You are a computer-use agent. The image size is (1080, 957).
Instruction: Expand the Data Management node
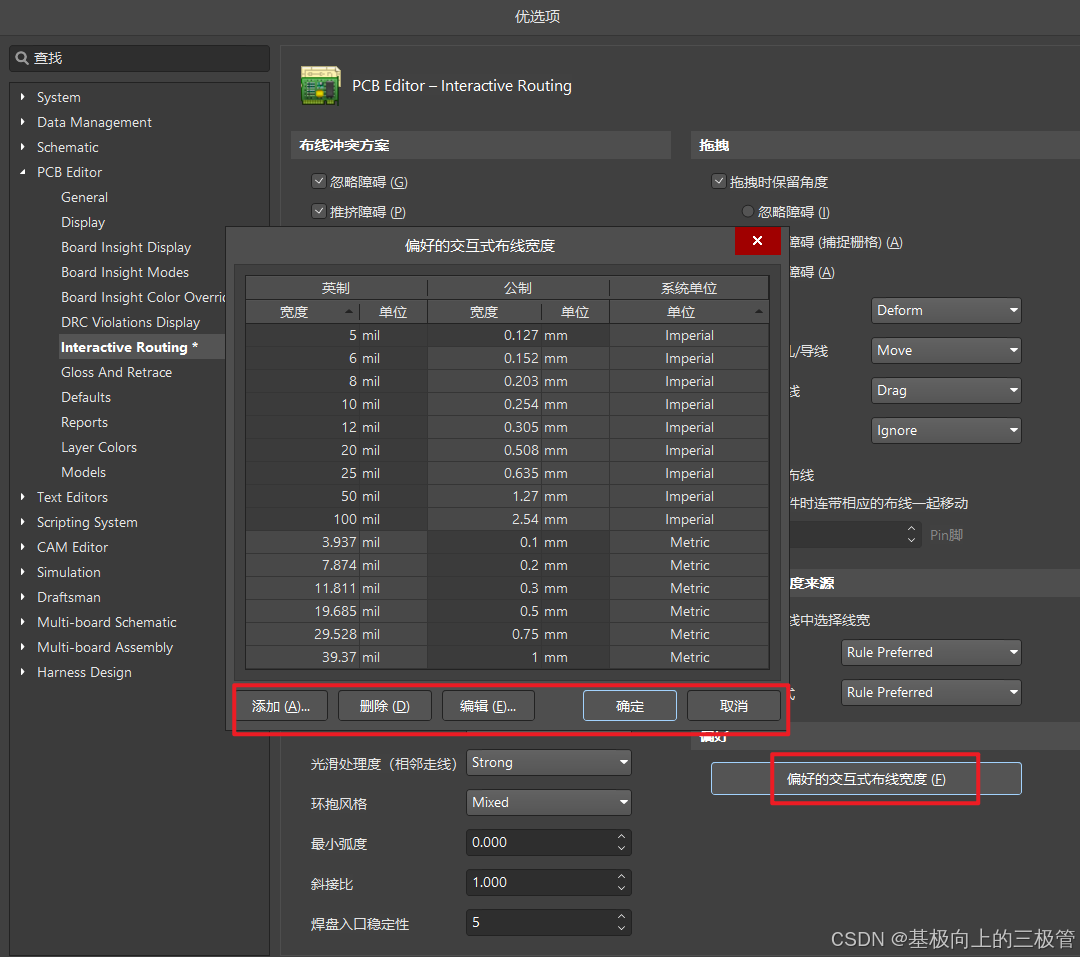(x=23, y=122)
